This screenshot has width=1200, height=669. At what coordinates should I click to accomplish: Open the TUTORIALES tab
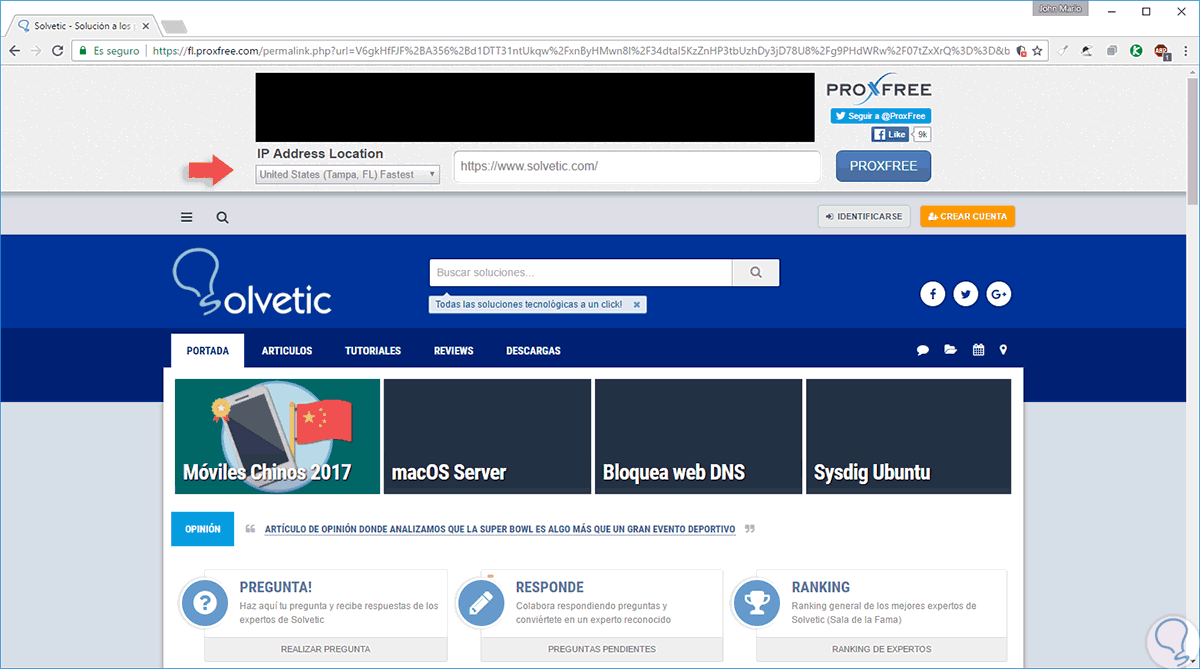click(x=373, y=351)
